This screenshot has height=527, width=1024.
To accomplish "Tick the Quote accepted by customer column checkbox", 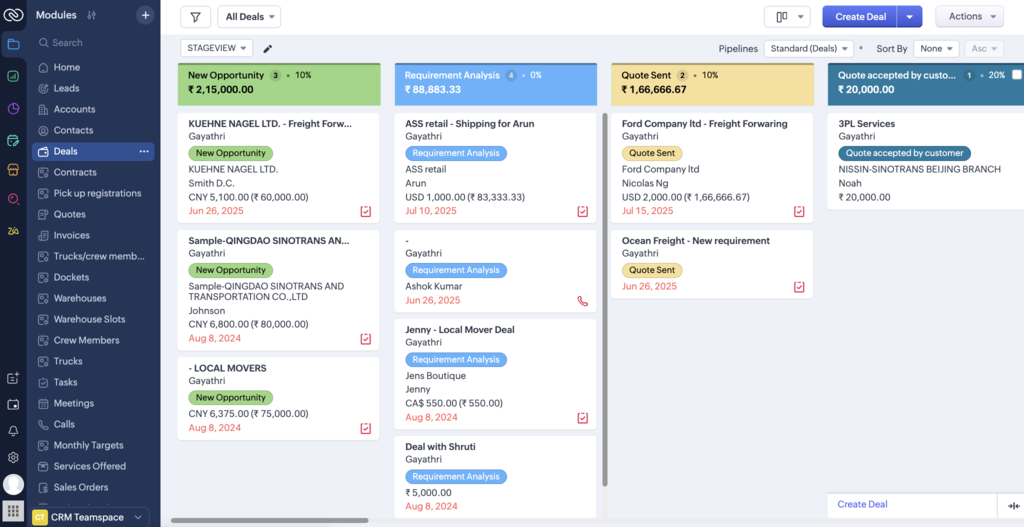I will [1016, 75].
